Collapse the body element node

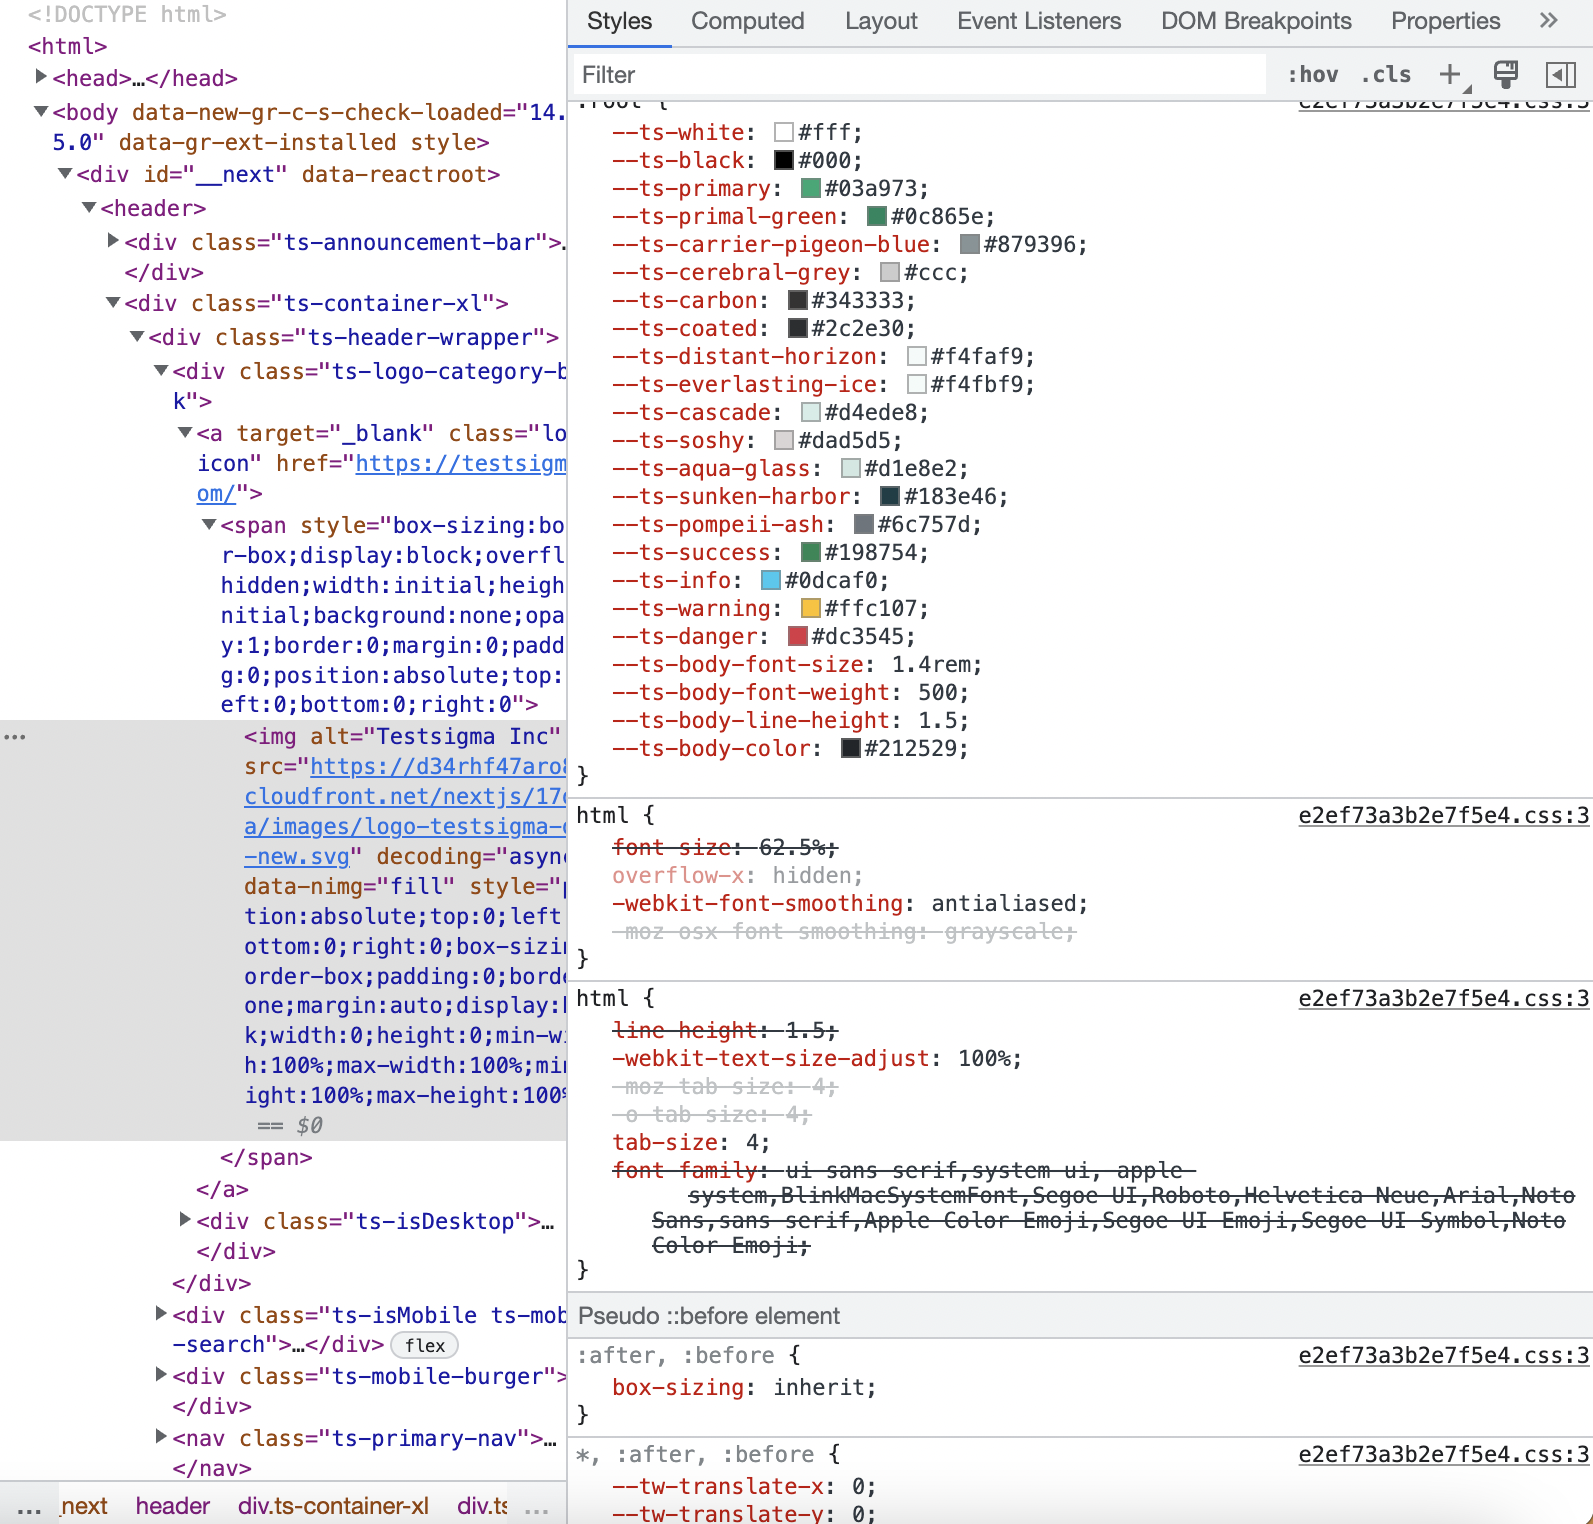click(x=41, y=111)
